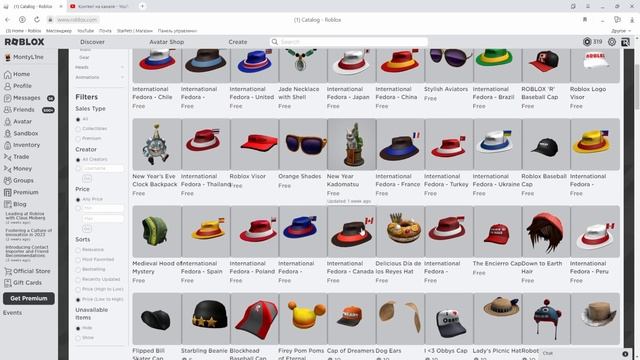The width and height of the screenshot is (640, 360).
Task: Select Any Price radio option
Action: (x=78, y=200)
